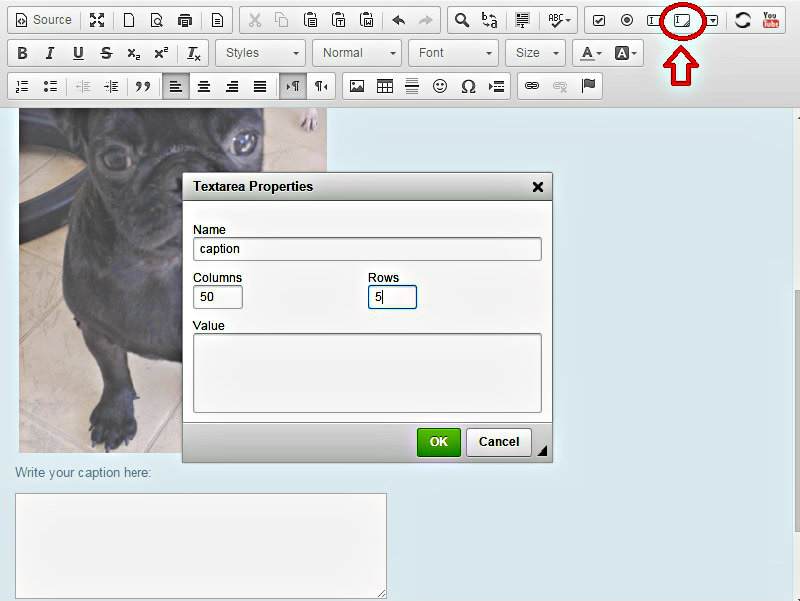Insert a horizontal line
Image resolution: width=800 pixels, height=601 pixels.
(412, 86)
